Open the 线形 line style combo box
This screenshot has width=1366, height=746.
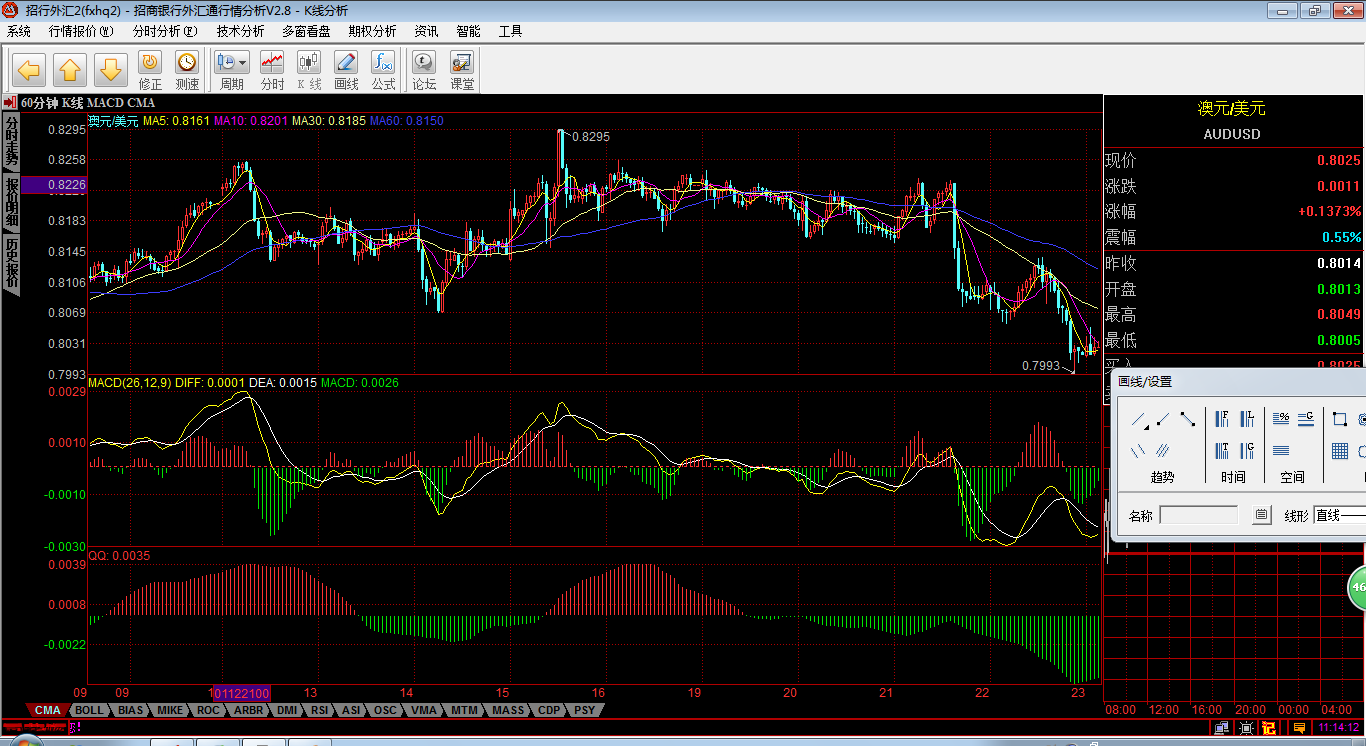[x=1339, y=515]
